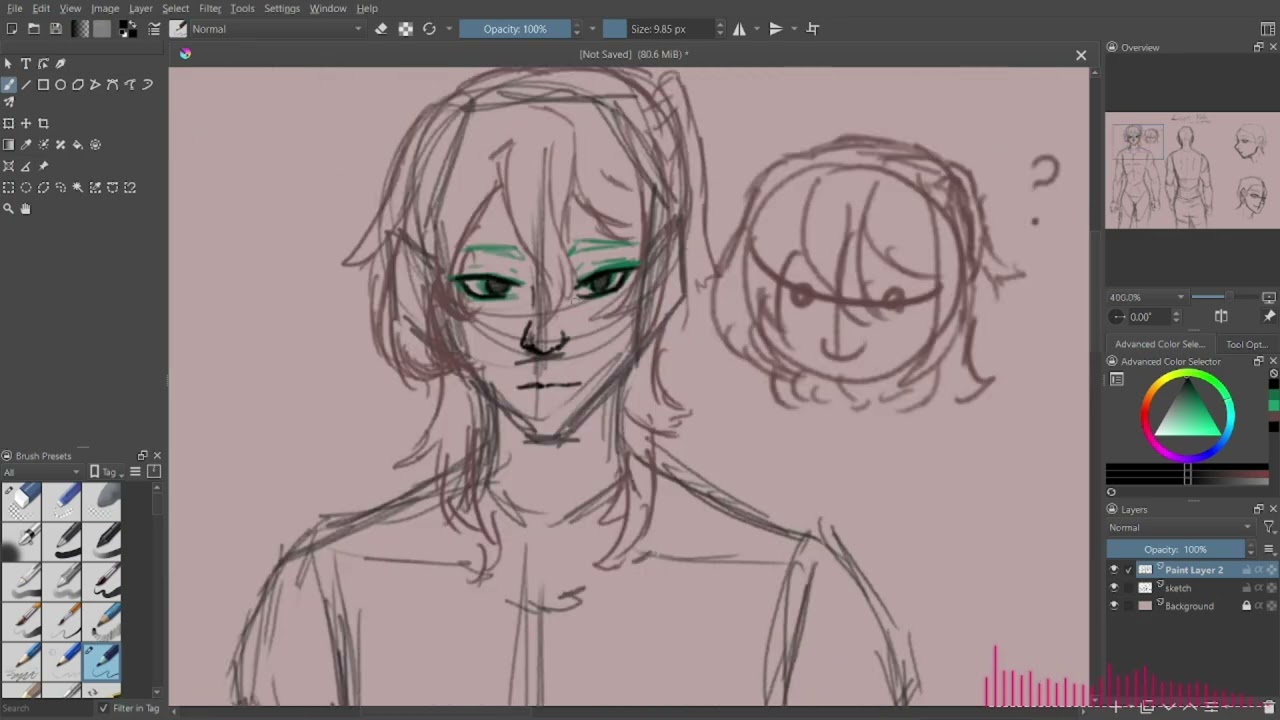This screenshot has width=1280, height=720.
Task: Select the Rectangular Selection tool
Action: point(9,188)
